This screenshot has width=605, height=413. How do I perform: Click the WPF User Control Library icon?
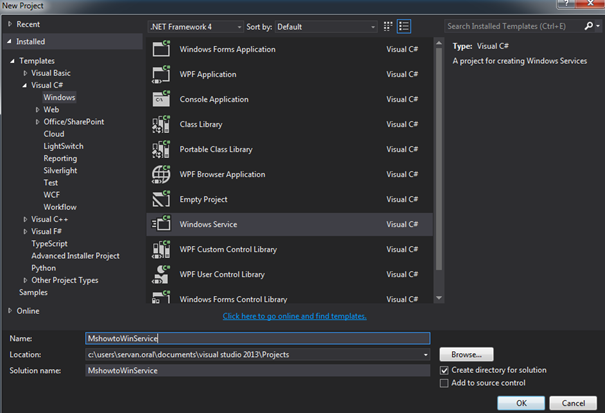161,274
